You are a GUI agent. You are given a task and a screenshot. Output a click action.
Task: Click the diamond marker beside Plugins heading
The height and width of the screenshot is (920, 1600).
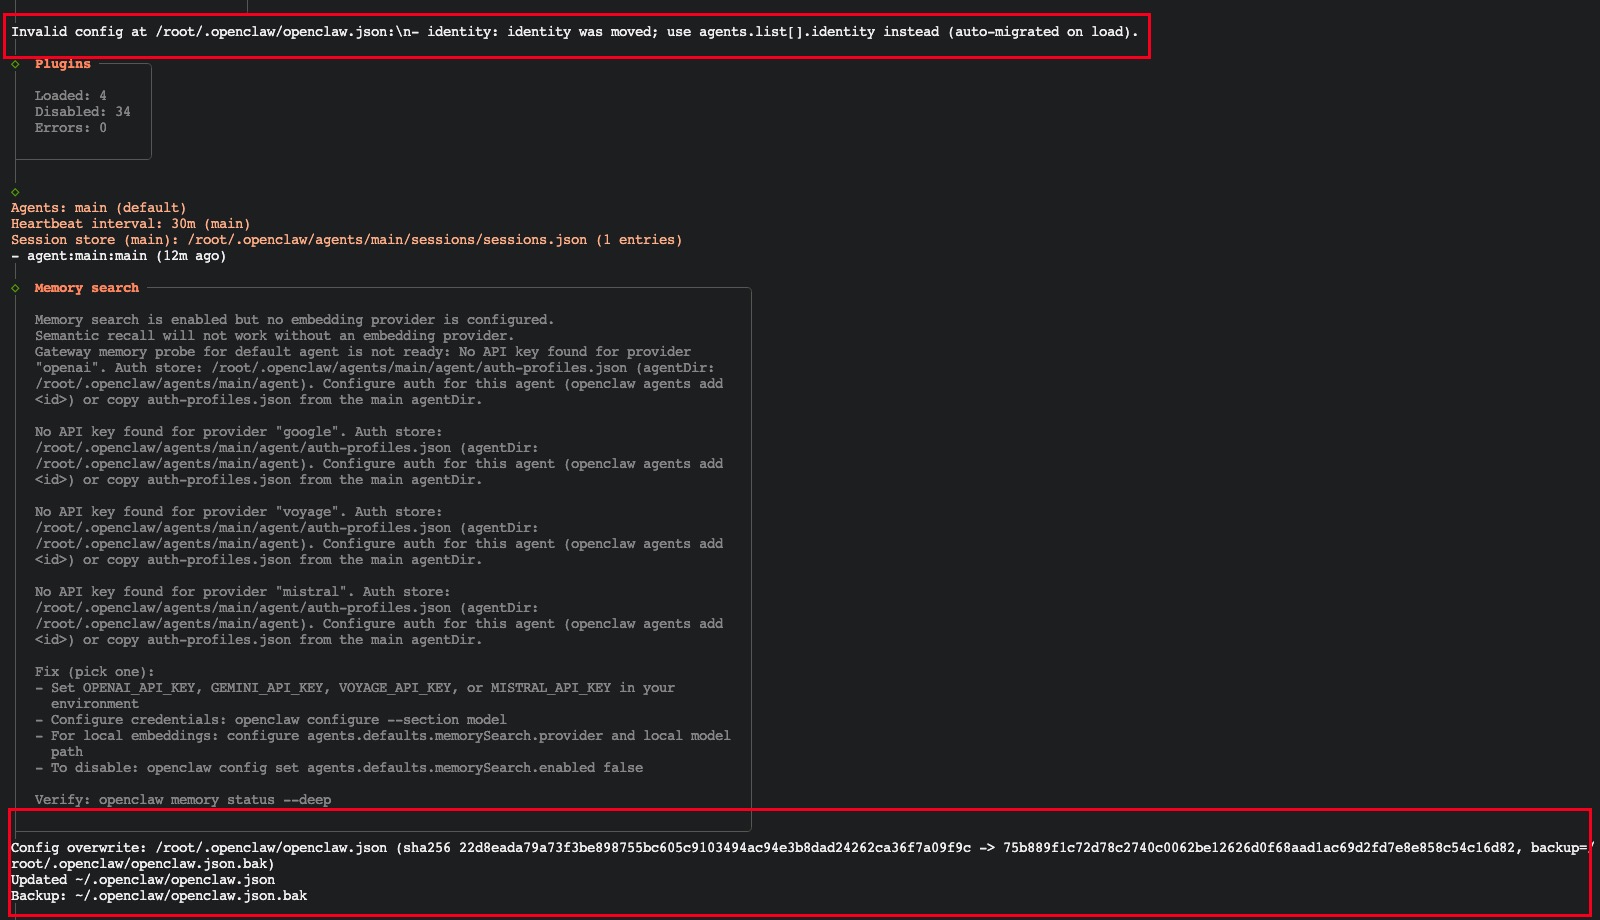pos(15,64)
